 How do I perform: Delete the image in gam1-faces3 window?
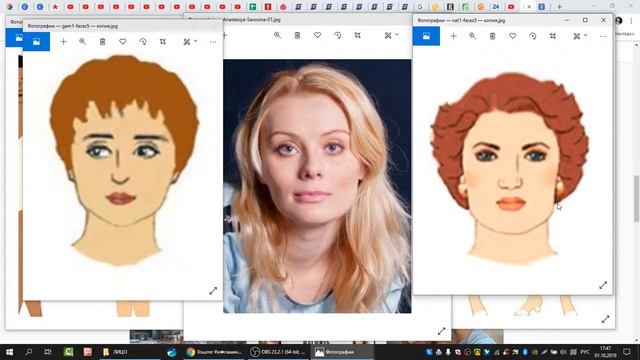[x=102, y=42]
